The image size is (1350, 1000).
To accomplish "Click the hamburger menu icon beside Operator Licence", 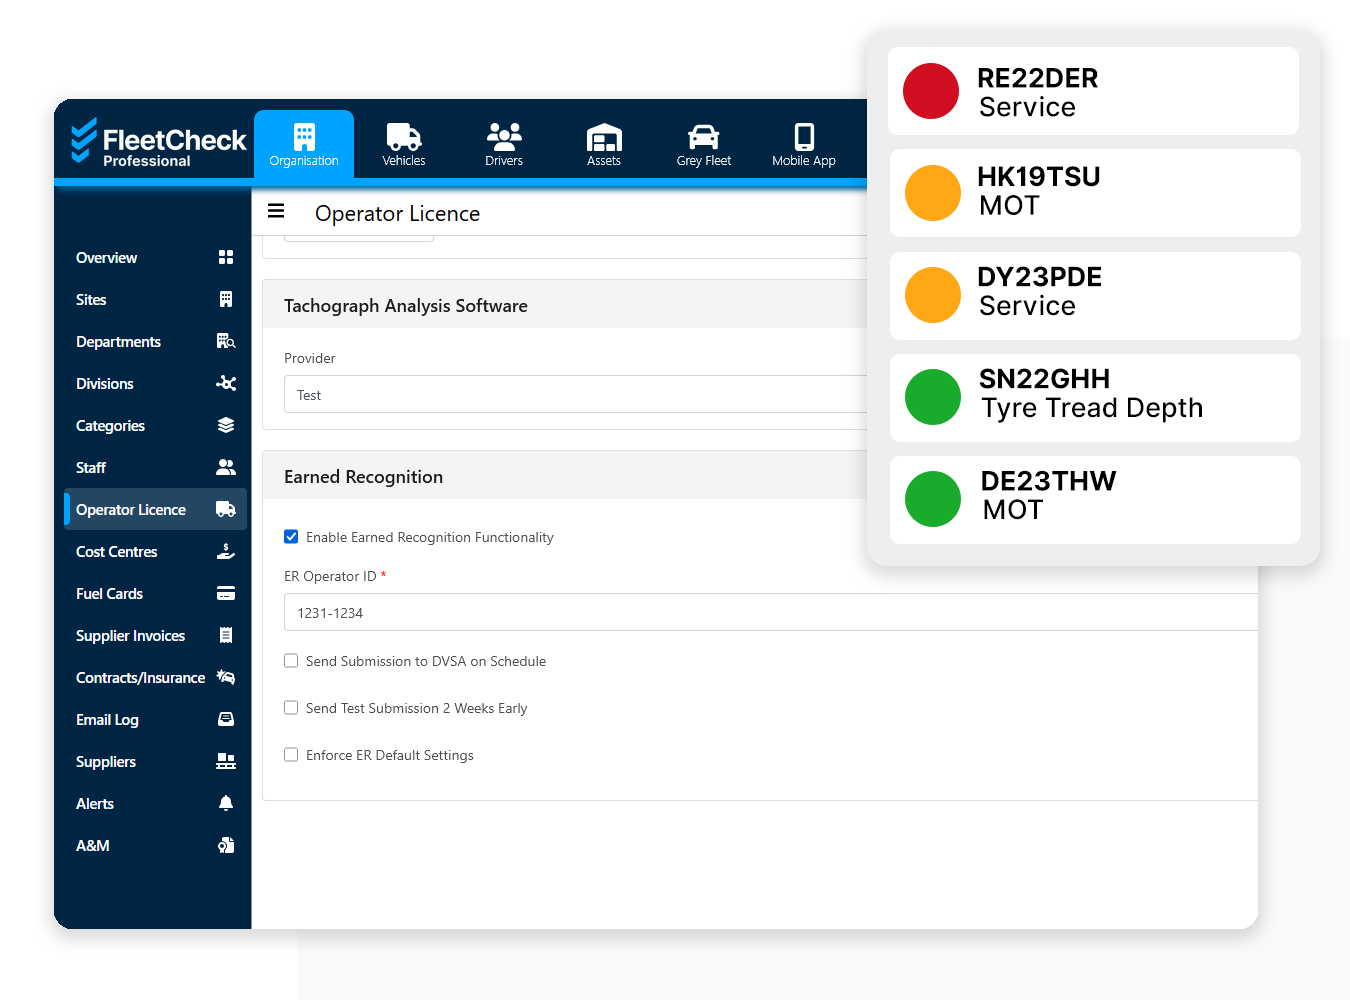I will tap(276, 211).
